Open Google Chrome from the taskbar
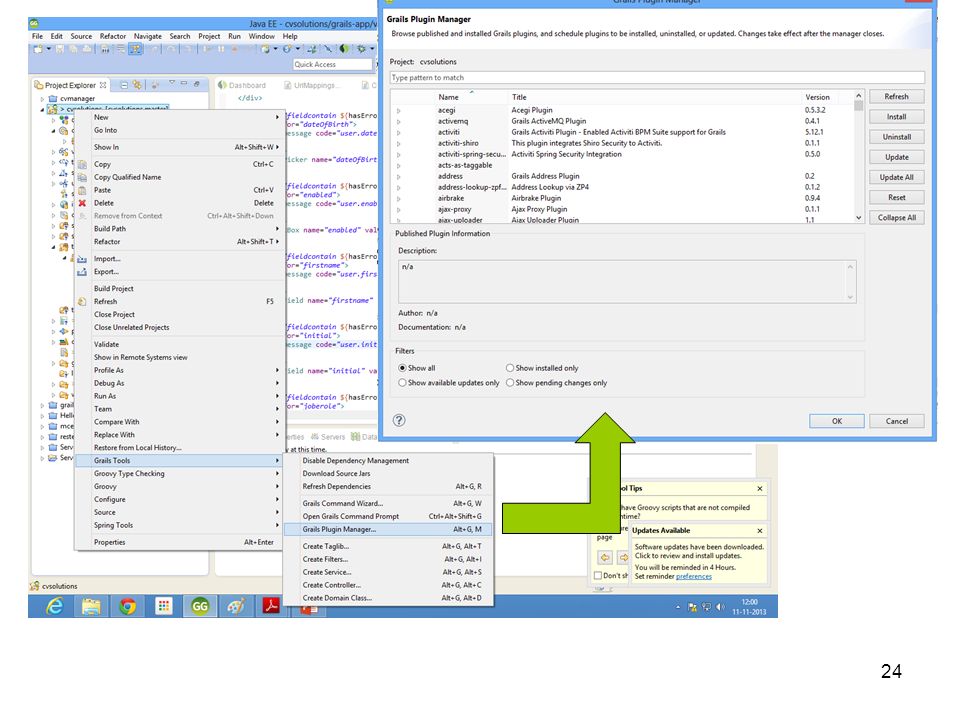The height and width of the screenshot is (720, 960). pos(127,606)
